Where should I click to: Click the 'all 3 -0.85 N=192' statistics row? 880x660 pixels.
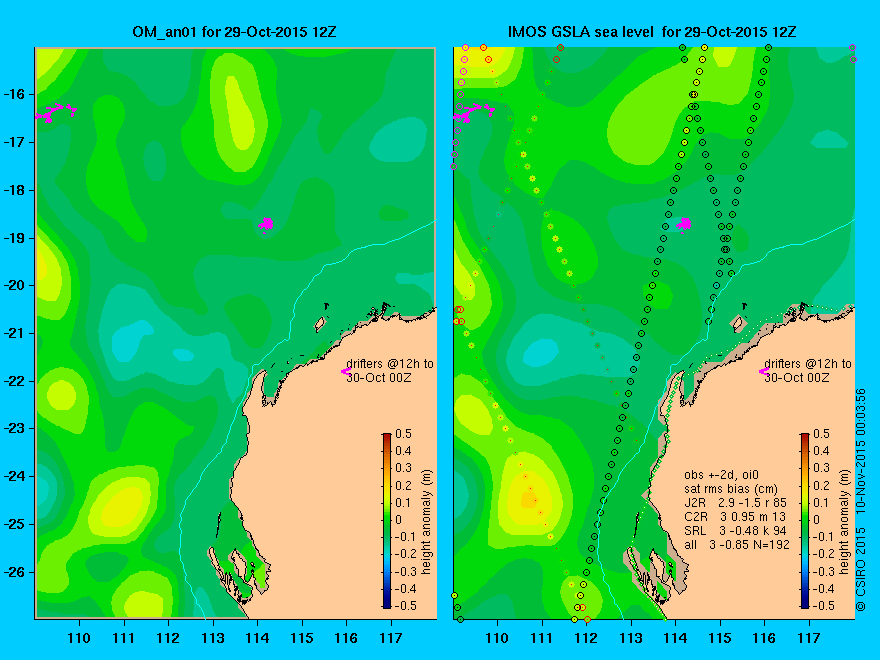click(737, 545)
